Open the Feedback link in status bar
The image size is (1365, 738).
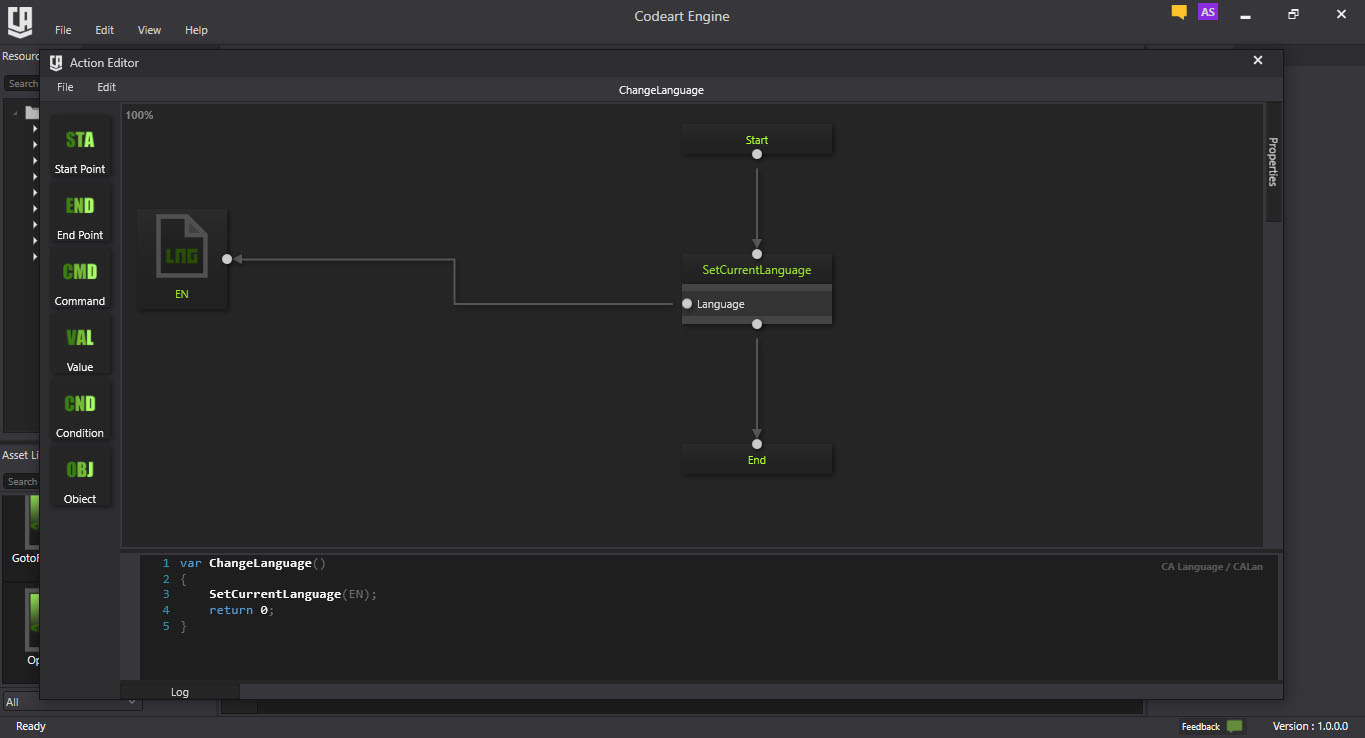pos(1201,727)
